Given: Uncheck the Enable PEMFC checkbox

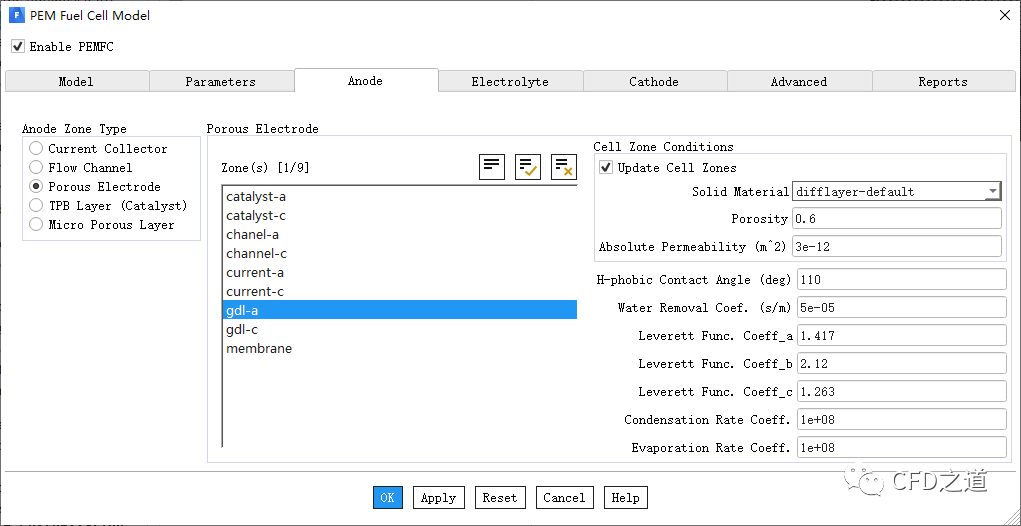Looking at the screenshot, I should tap(18, 47).
